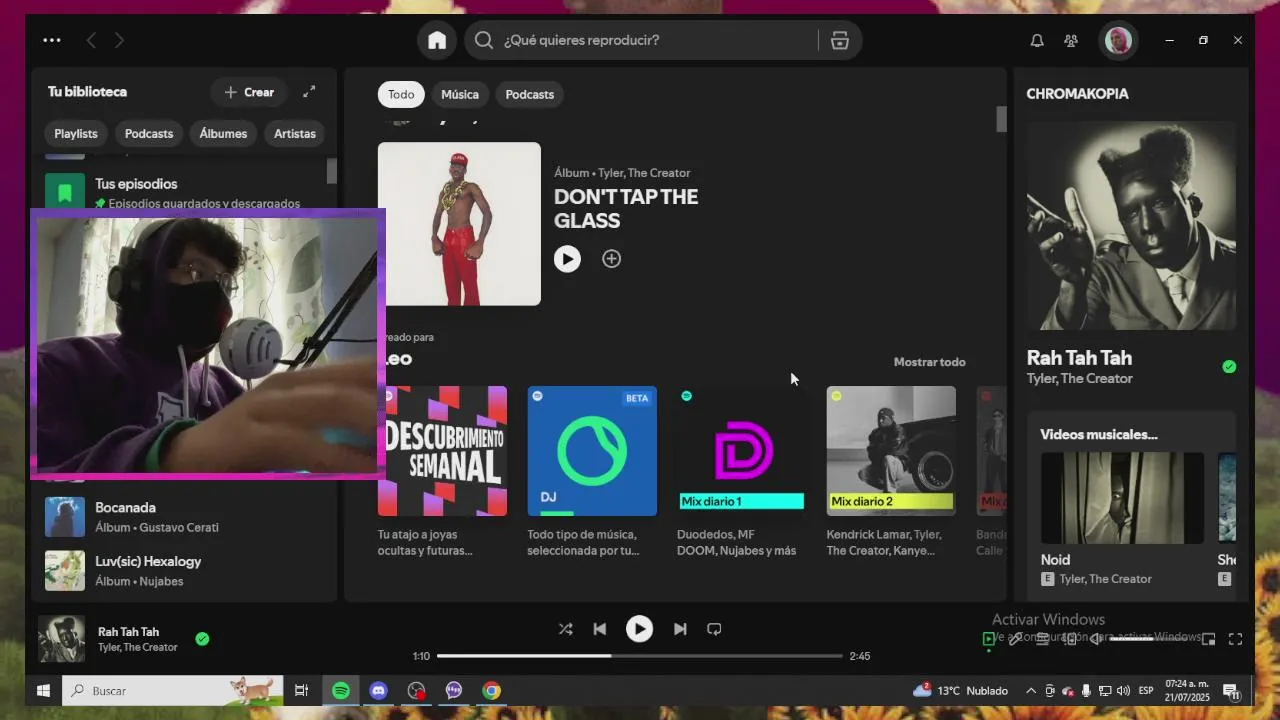Click the Crear button
This screenshot has width=1280, height=720.
coord(249,92)
